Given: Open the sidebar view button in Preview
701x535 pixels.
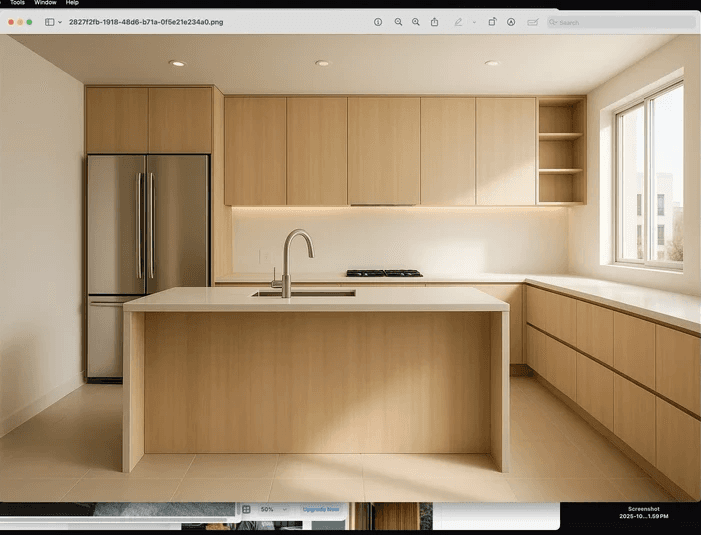Looking at the screenshot, I should (50, 22).
